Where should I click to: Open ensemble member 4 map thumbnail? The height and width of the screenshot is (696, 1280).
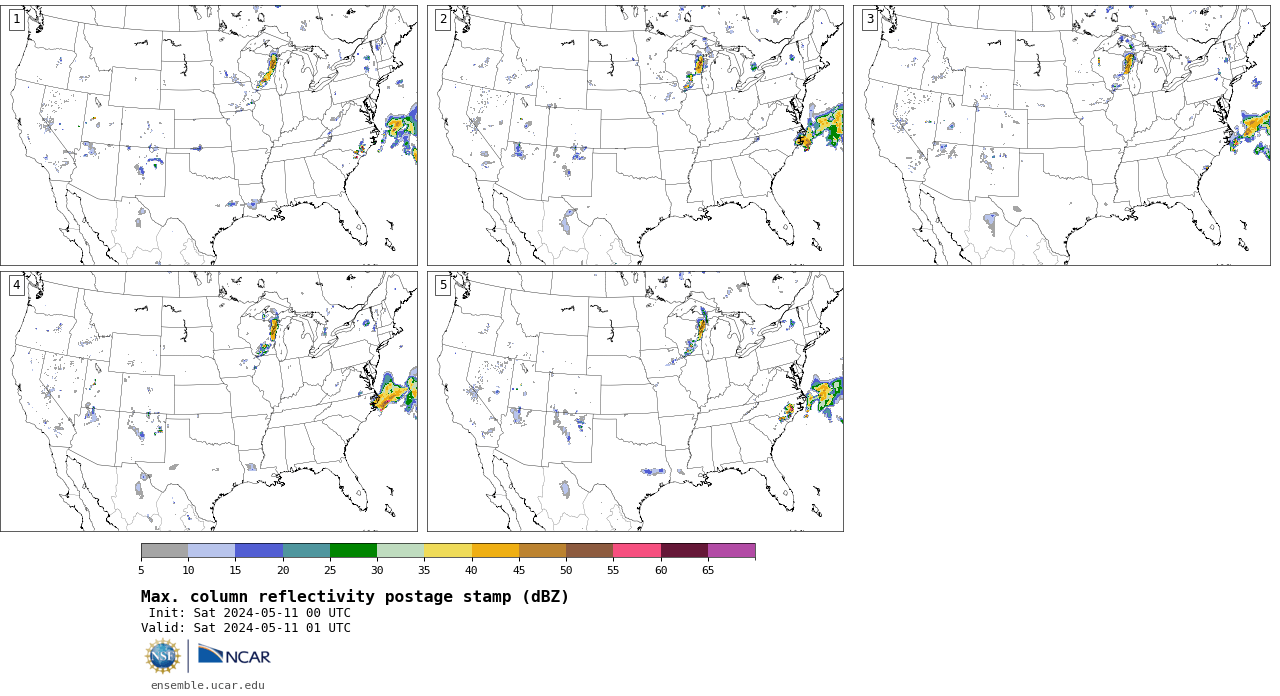(209, 401)
